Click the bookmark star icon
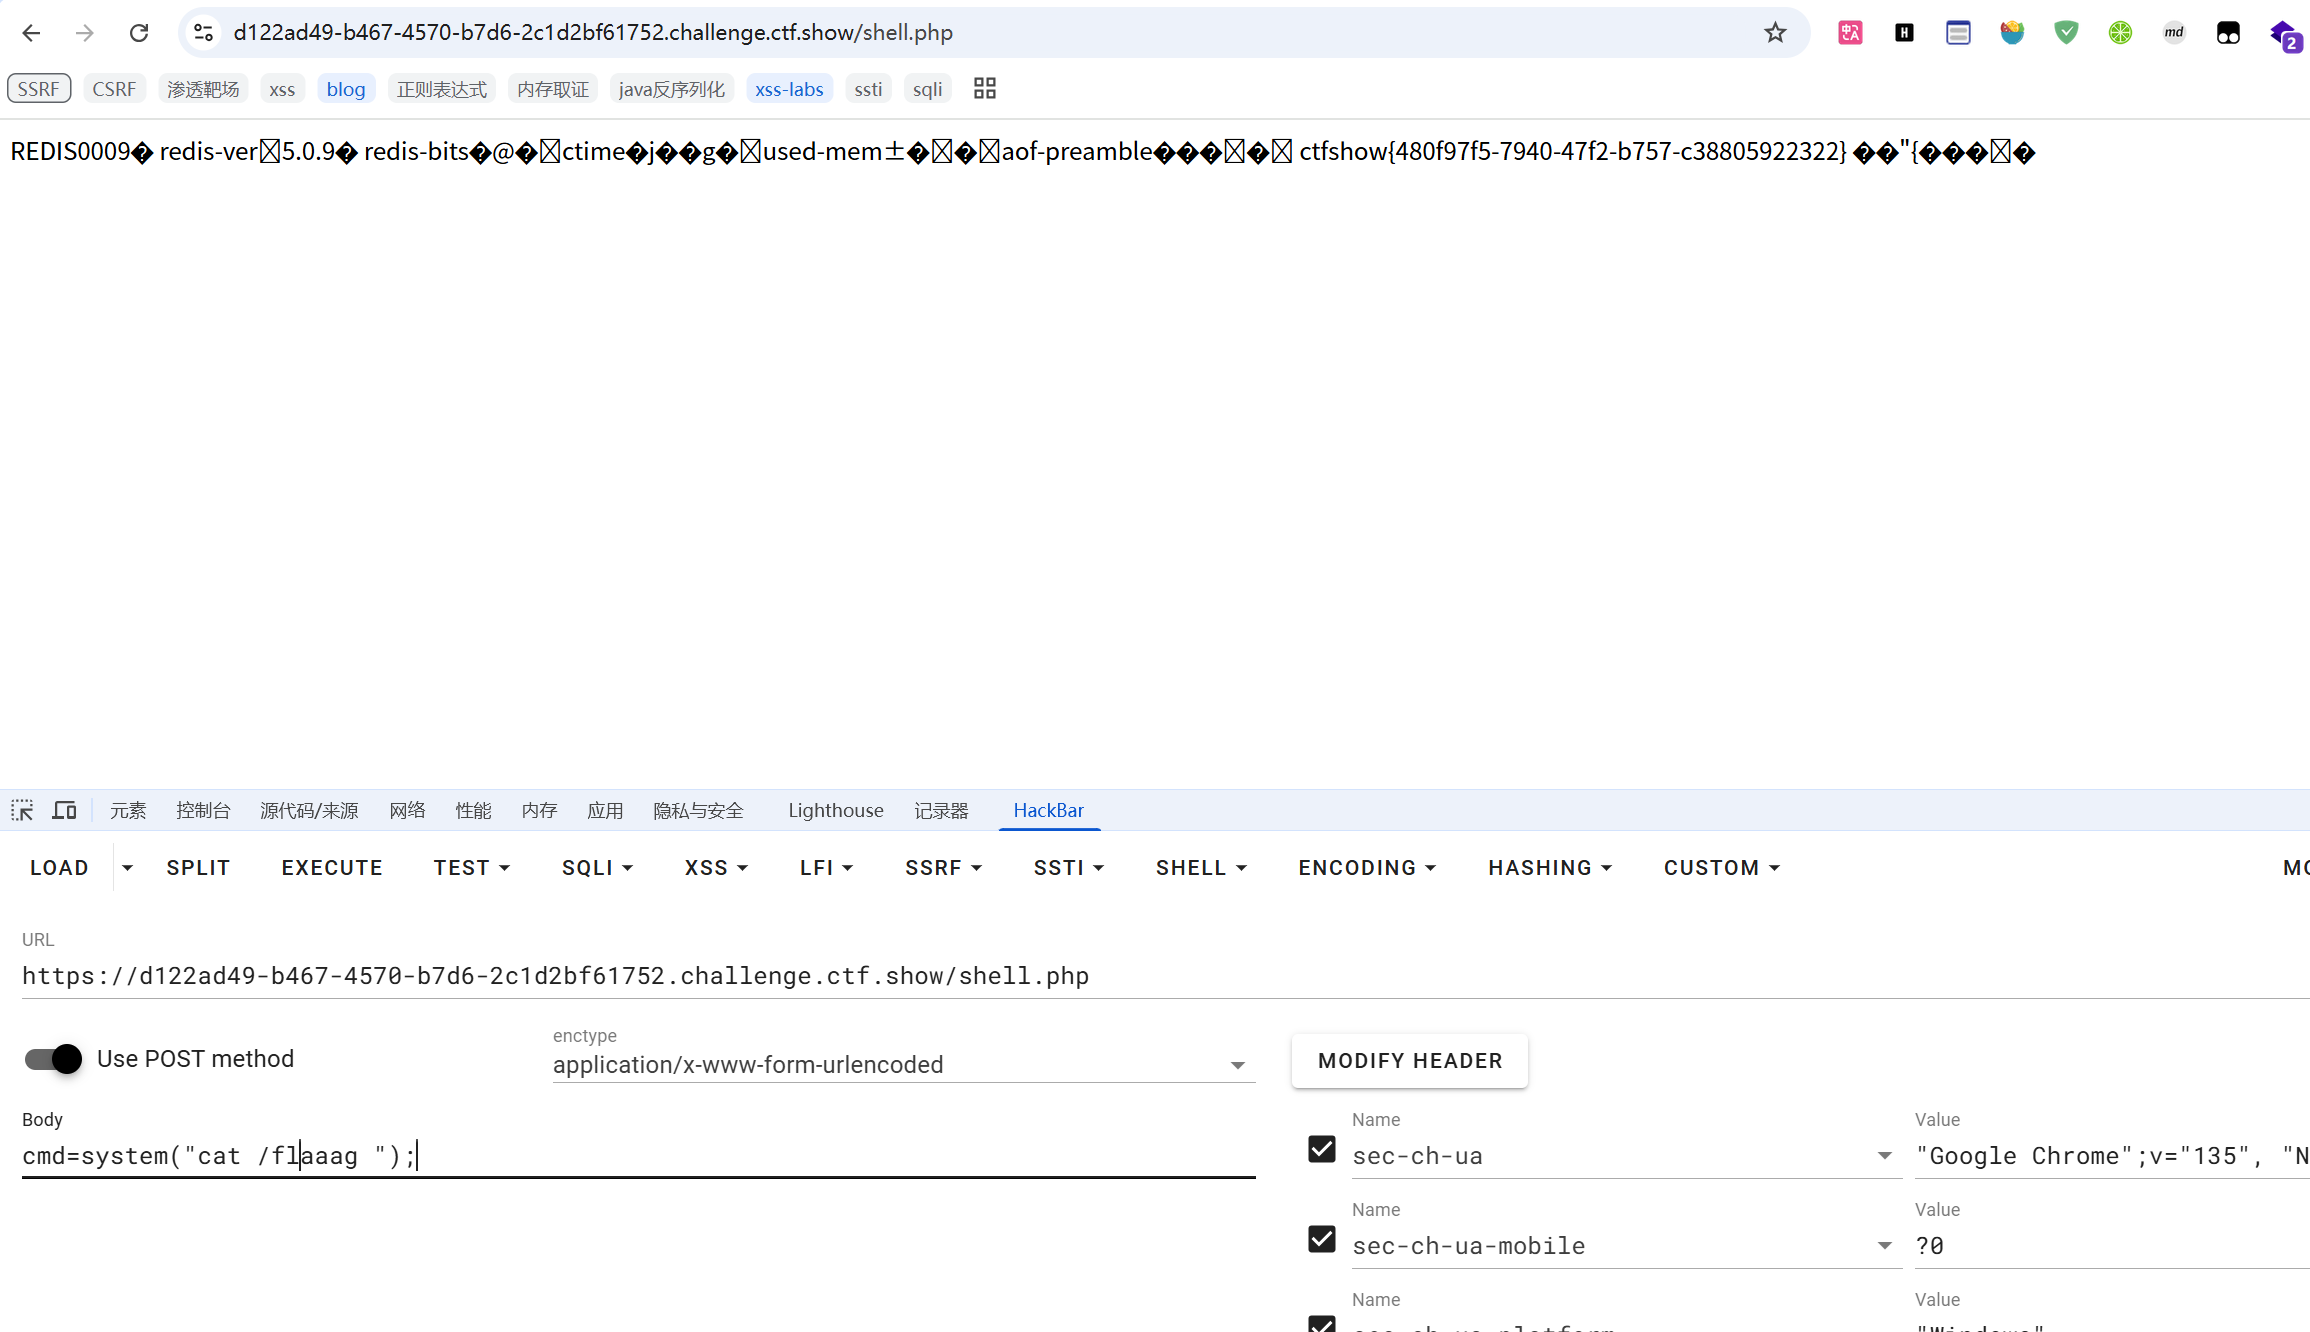The width and height of the screenshot is (2310, 1332). 1775,33
